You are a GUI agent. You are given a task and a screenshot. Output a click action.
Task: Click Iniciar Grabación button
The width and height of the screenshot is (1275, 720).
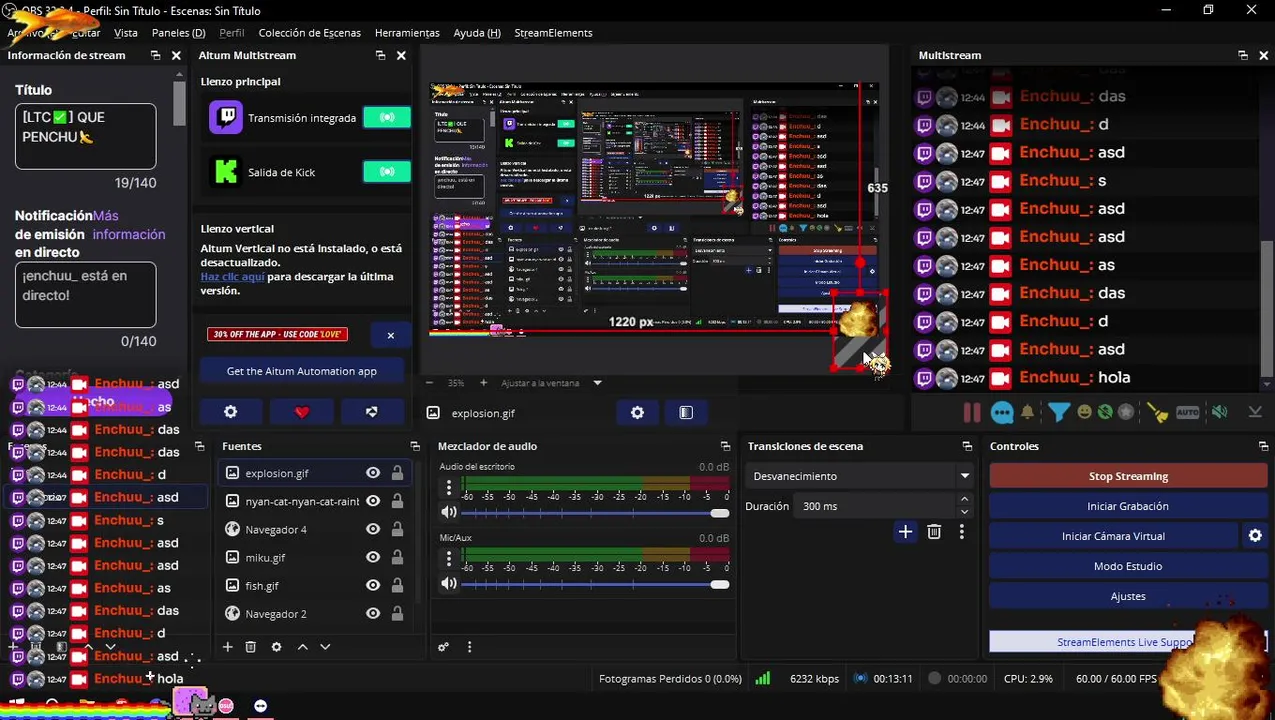[1128, 506]
